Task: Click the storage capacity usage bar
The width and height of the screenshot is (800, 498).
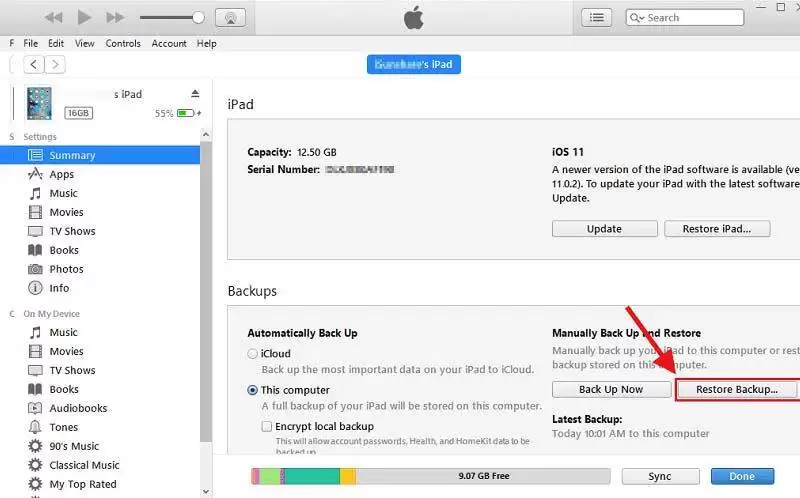Action: [x=431, y=476]
